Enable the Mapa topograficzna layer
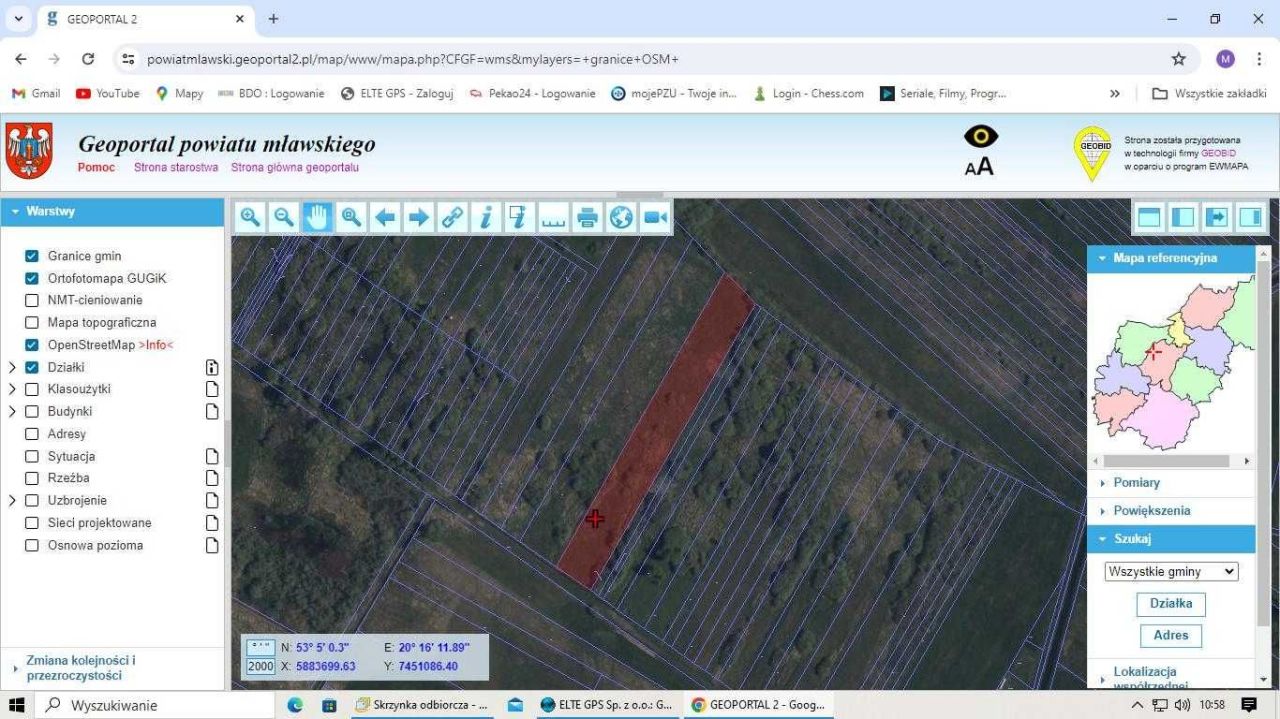Image resolution: width=1280 pixels, height=719 pixels. pos(32,323)
